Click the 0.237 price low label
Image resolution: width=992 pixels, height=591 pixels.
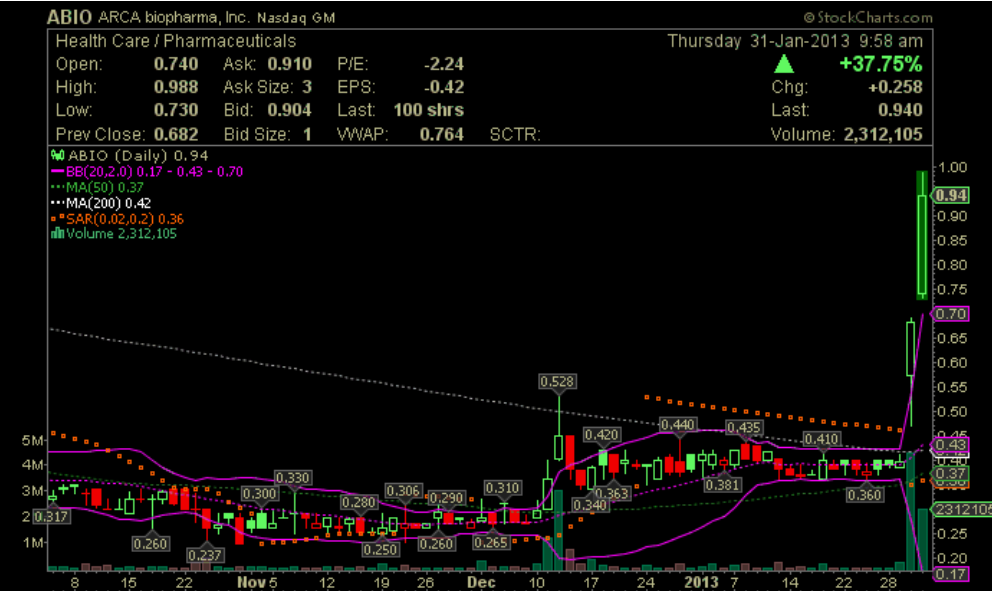(x=205, y=555)
